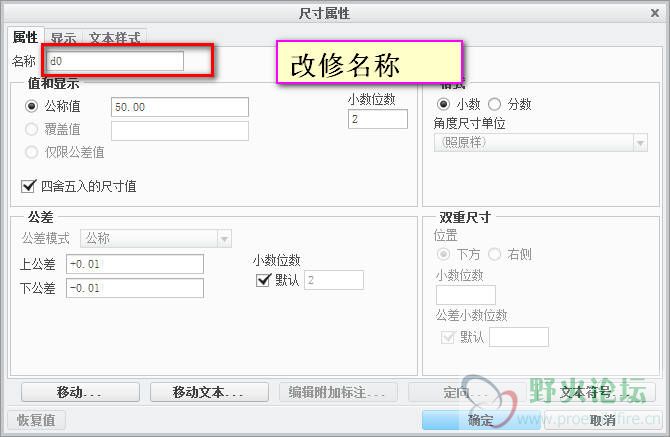Select the 小数 format radio button
This screenshot has width=670, height=437.
pos(443,104)
